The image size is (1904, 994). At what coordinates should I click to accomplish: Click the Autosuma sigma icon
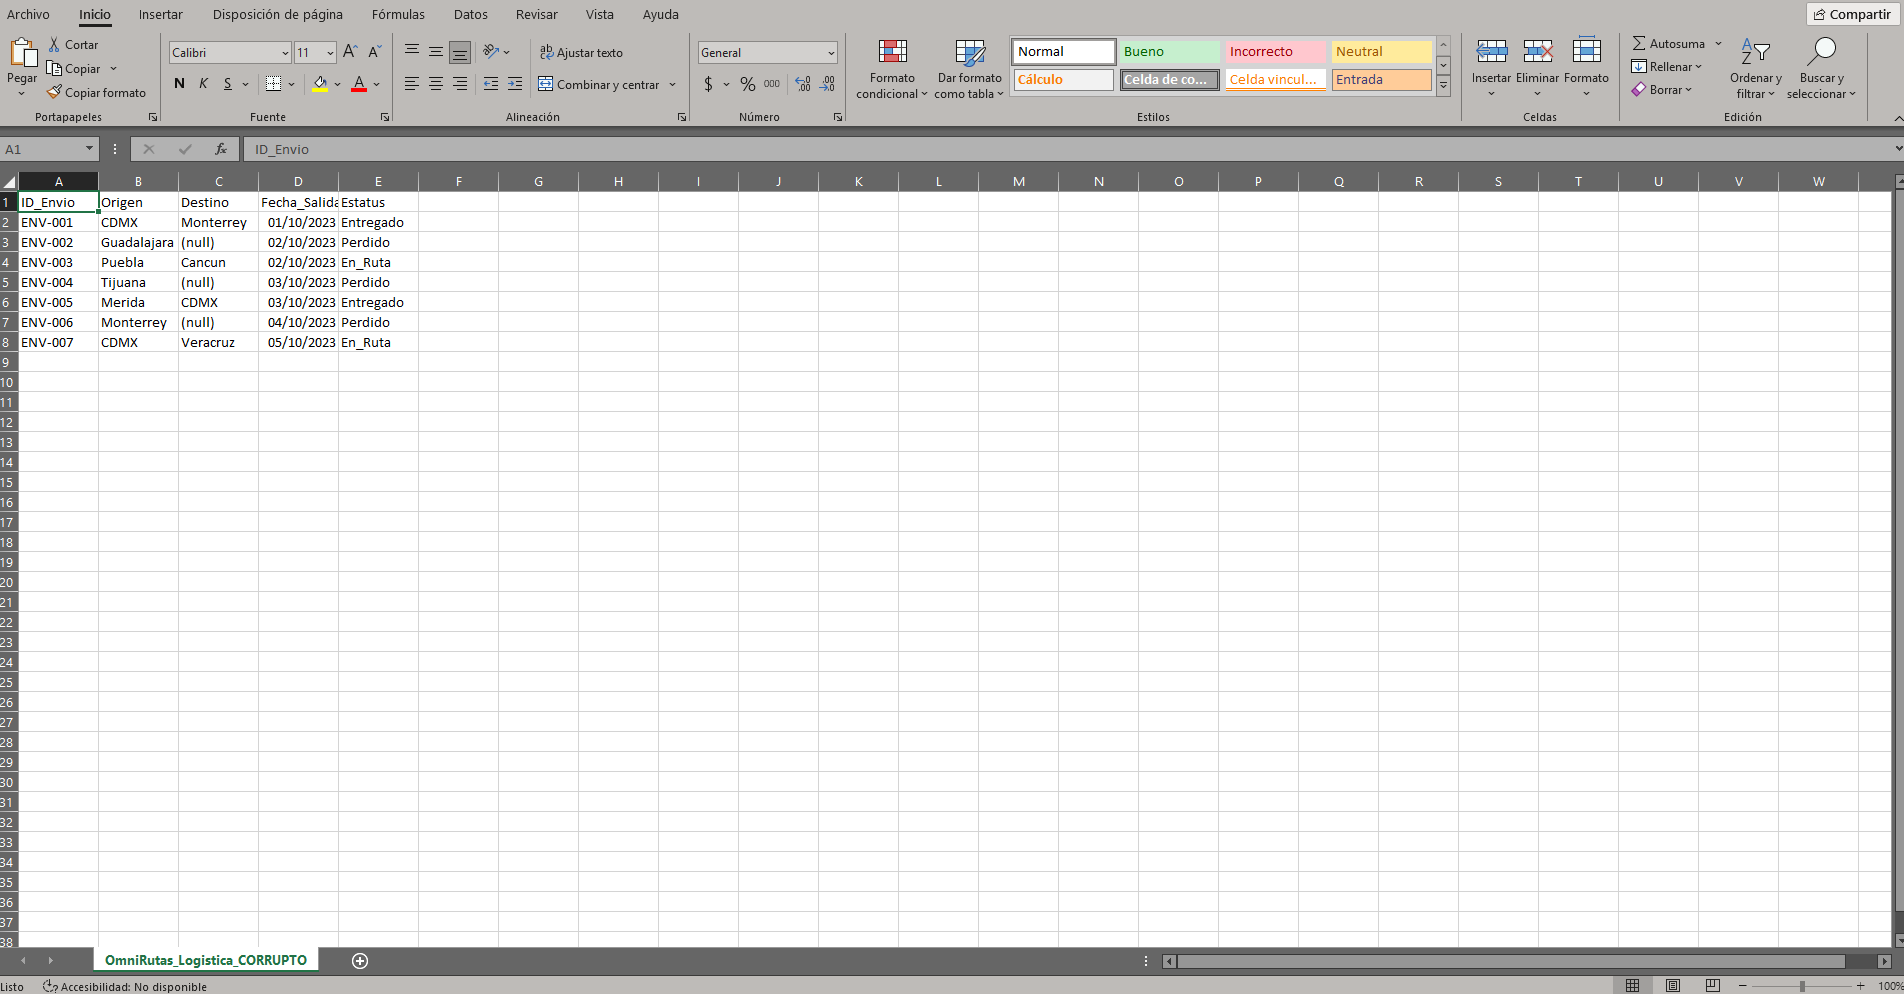(x=1639, y=44)
